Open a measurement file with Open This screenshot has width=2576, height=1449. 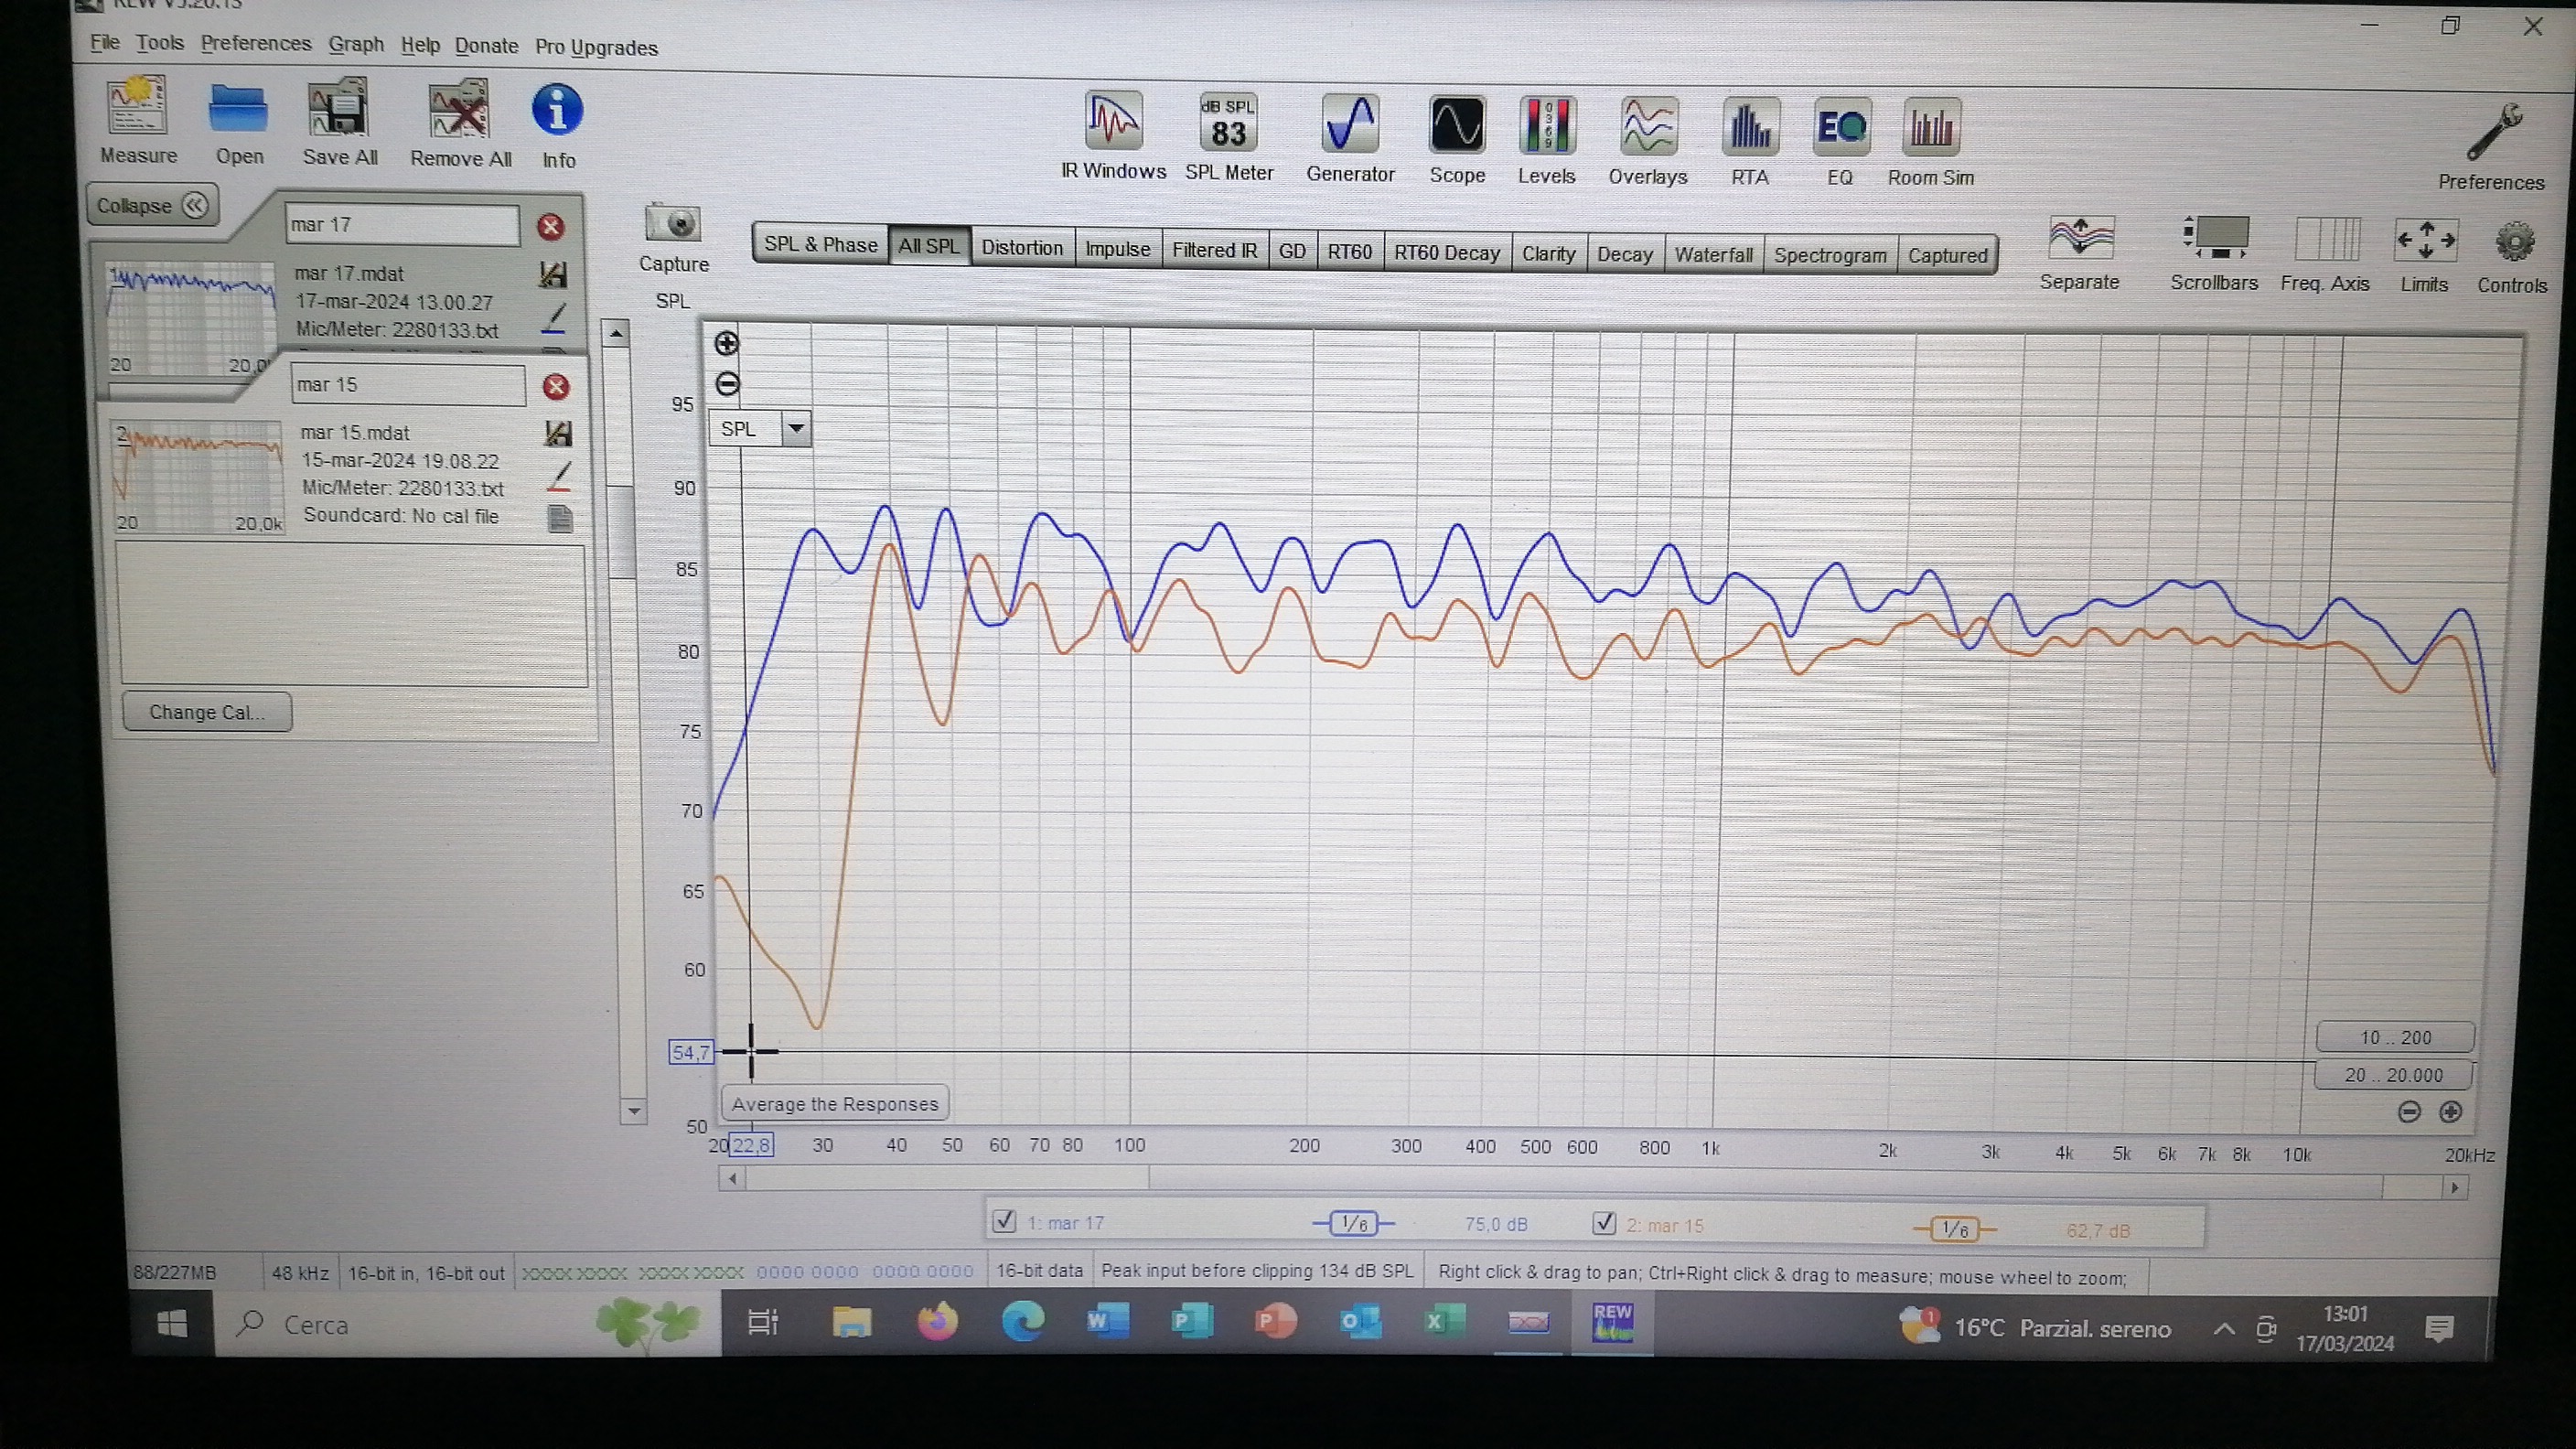(x=239, y=109)
